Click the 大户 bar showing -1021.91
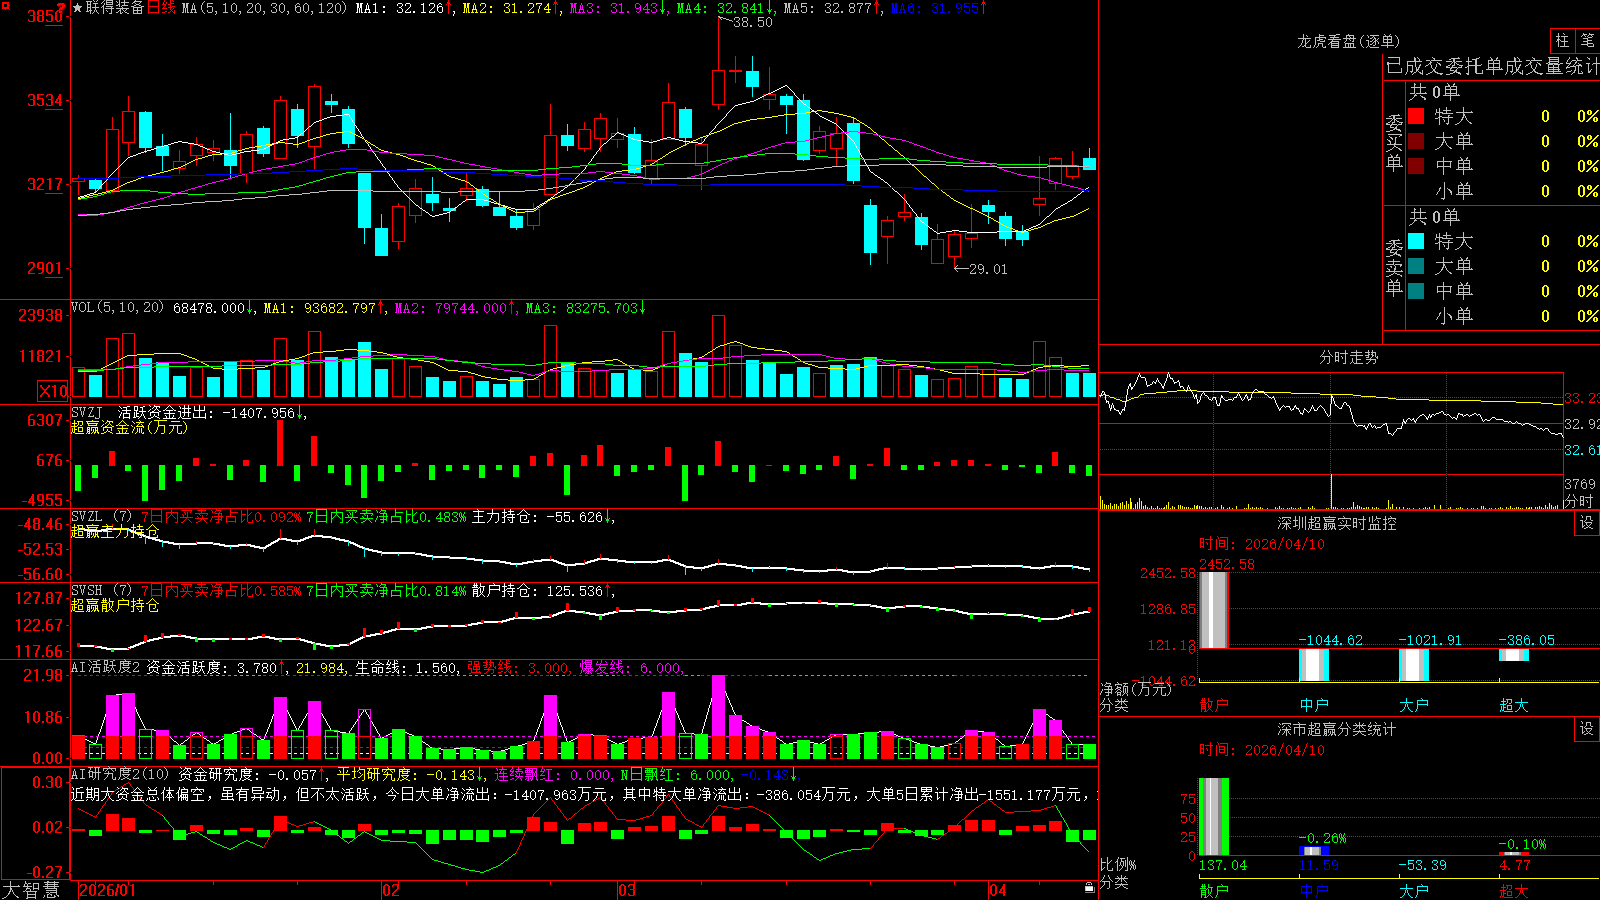This screenshot has width=1600, height=900. point(1414,665)
